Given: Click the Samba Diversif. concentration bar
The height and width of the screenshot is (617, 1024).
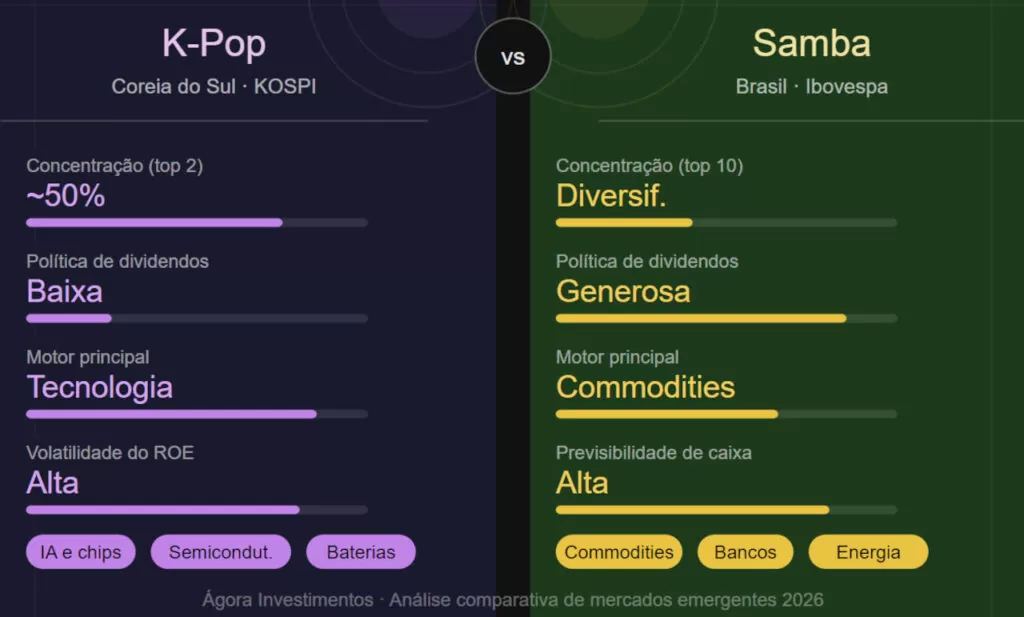Looking at the screenshot, I should pyautogui.click(x=726, y=222).
